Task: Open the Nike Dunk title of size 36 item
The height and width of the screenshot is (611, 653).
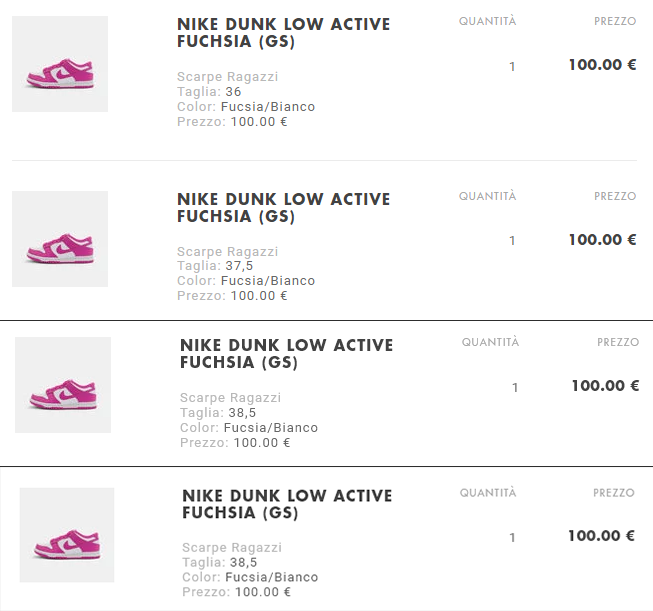Action: click(284, 32)
